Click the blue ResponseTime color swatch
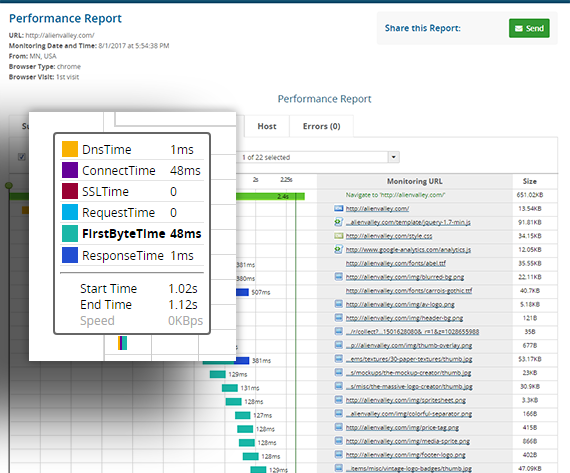The height and width of the screenshot is (473, 570). click(70, 255)
